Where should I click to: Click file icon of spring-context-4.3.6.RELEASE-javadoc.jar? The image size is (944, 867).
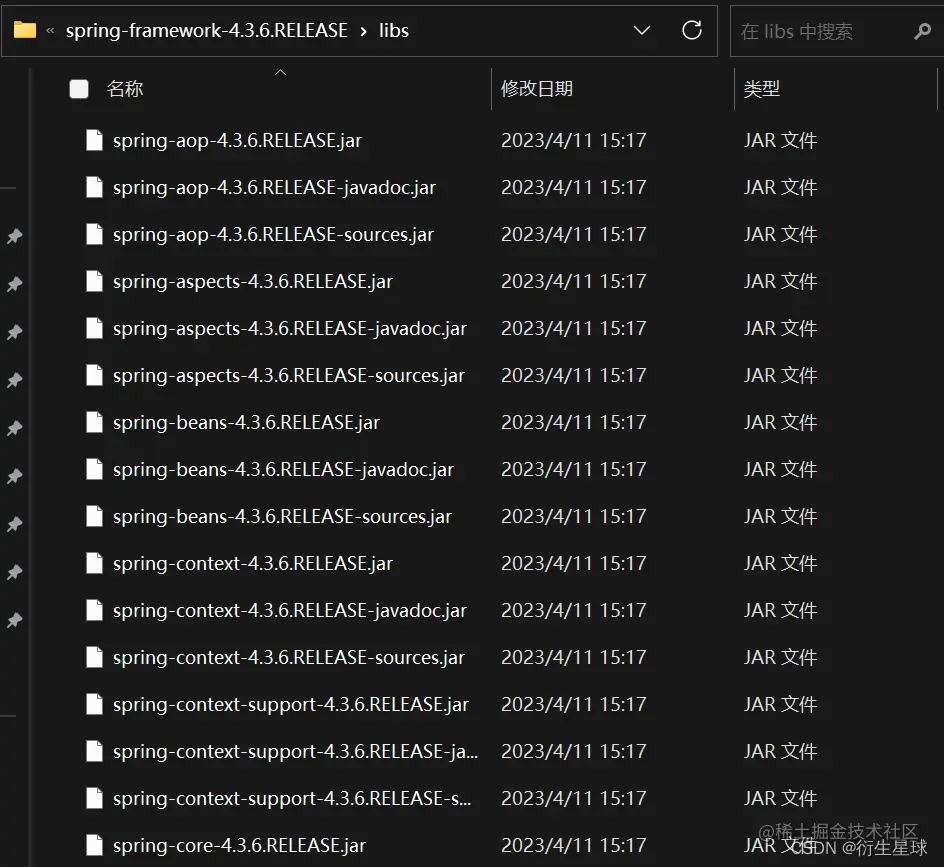[x=95, y=609]
